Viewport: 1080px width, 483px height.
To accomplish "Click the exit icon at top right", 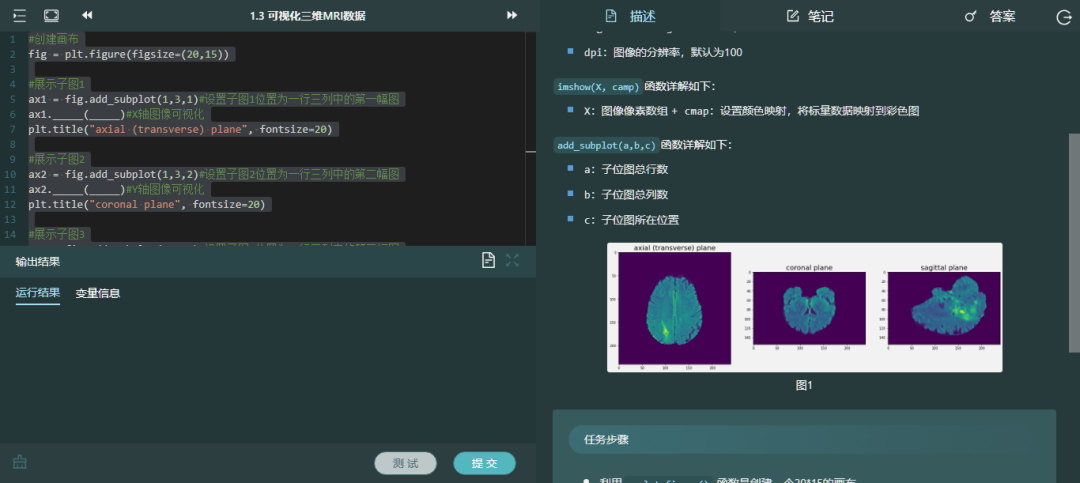I will 1063,17.
